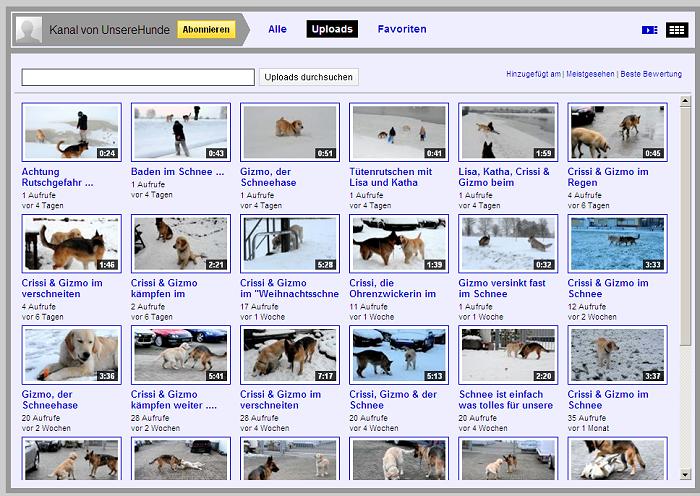Focus the uploads search field
The width and height of the screenshot is (700, 496).
click(x=138, y=77)
